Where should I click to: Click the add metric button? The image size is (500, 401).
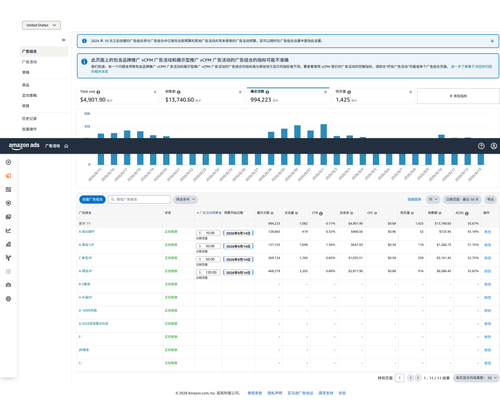pyautogui.click(x=458, y=96)
